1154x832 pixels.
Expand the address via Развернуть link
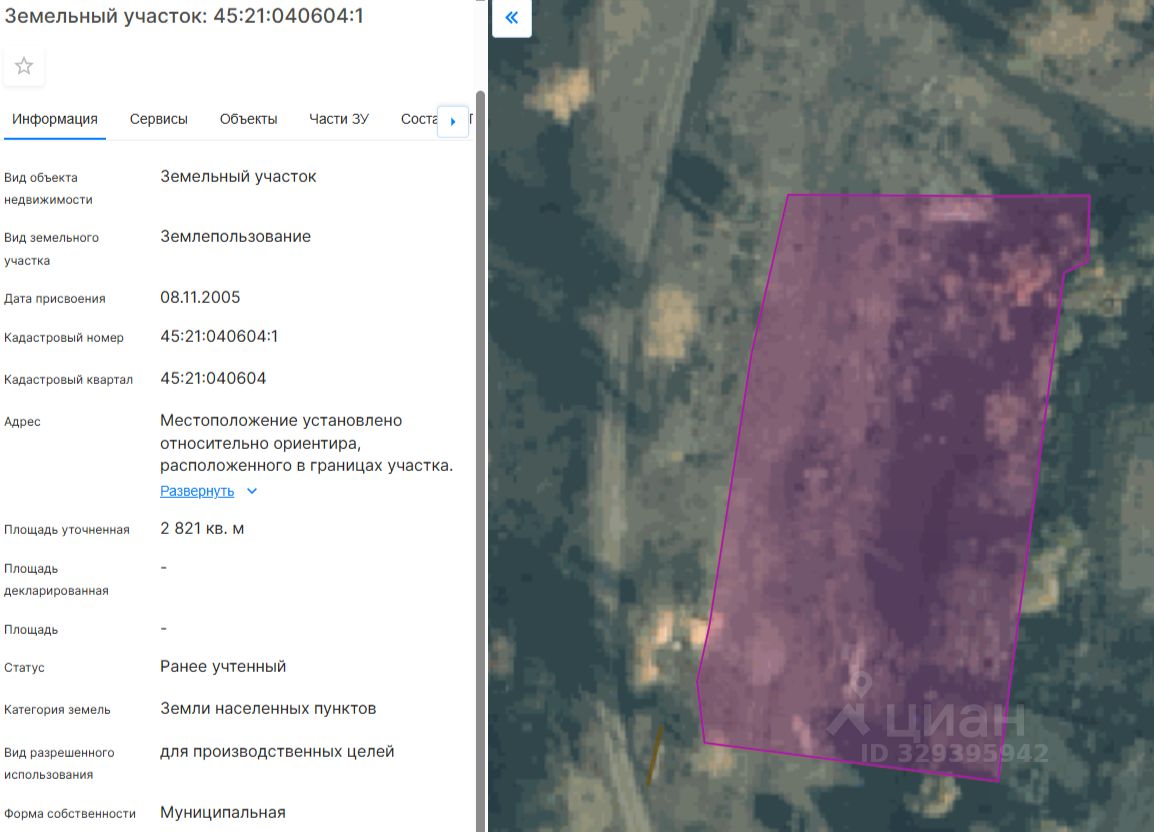(197, 491)
